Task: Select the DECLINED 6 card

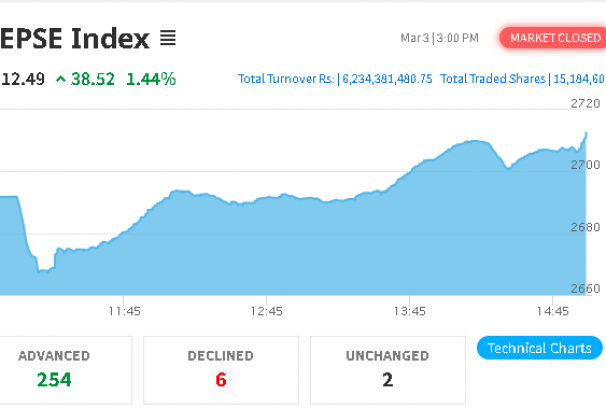Action: coord(220,368)
